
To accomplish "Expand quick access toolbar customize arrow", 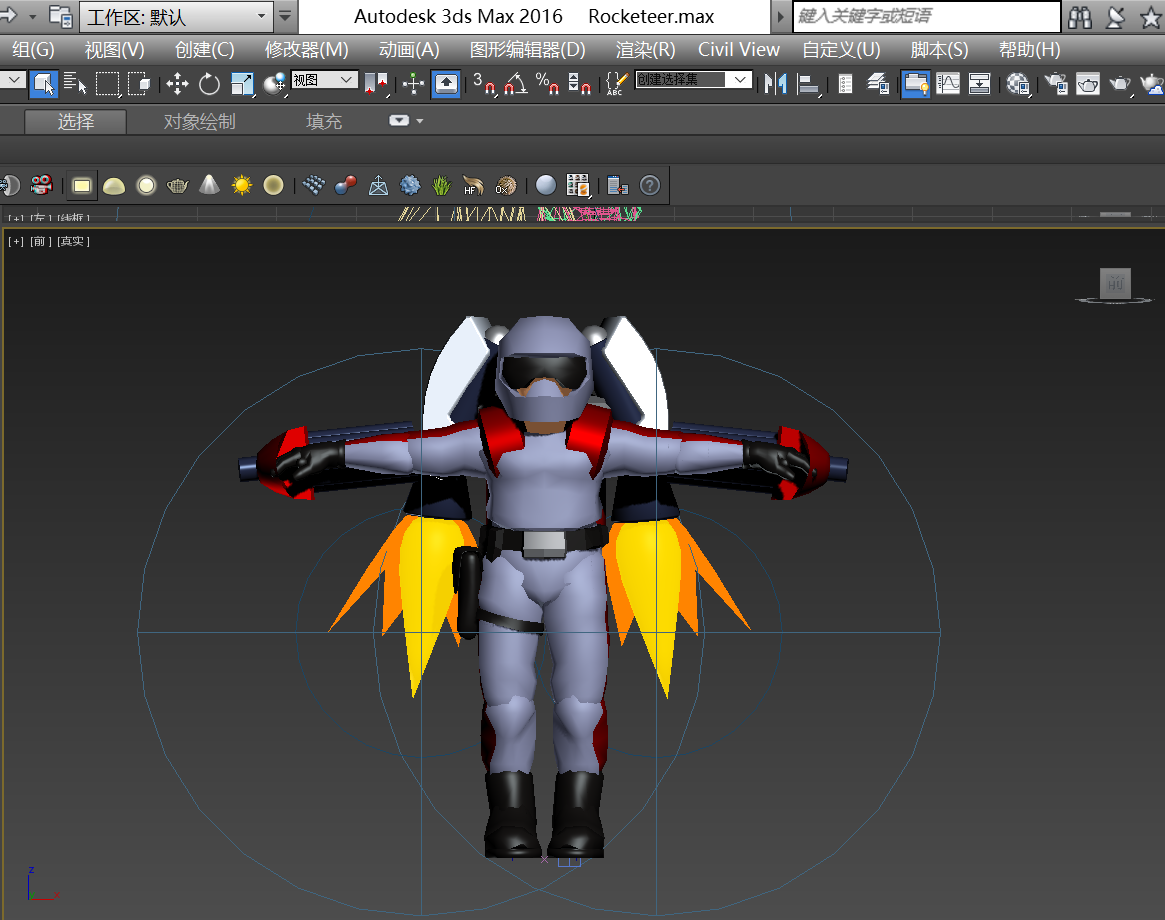I will [285, 16].
